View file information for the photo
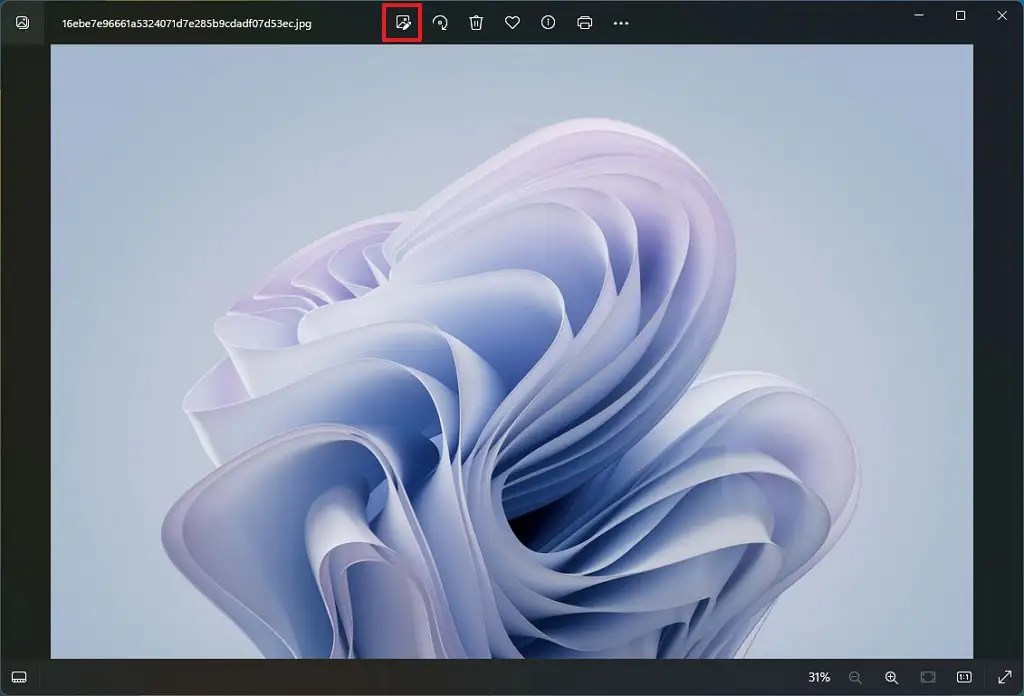This screenshot has height=696, width=1024. pyautogui.click(x=547, y=22)
